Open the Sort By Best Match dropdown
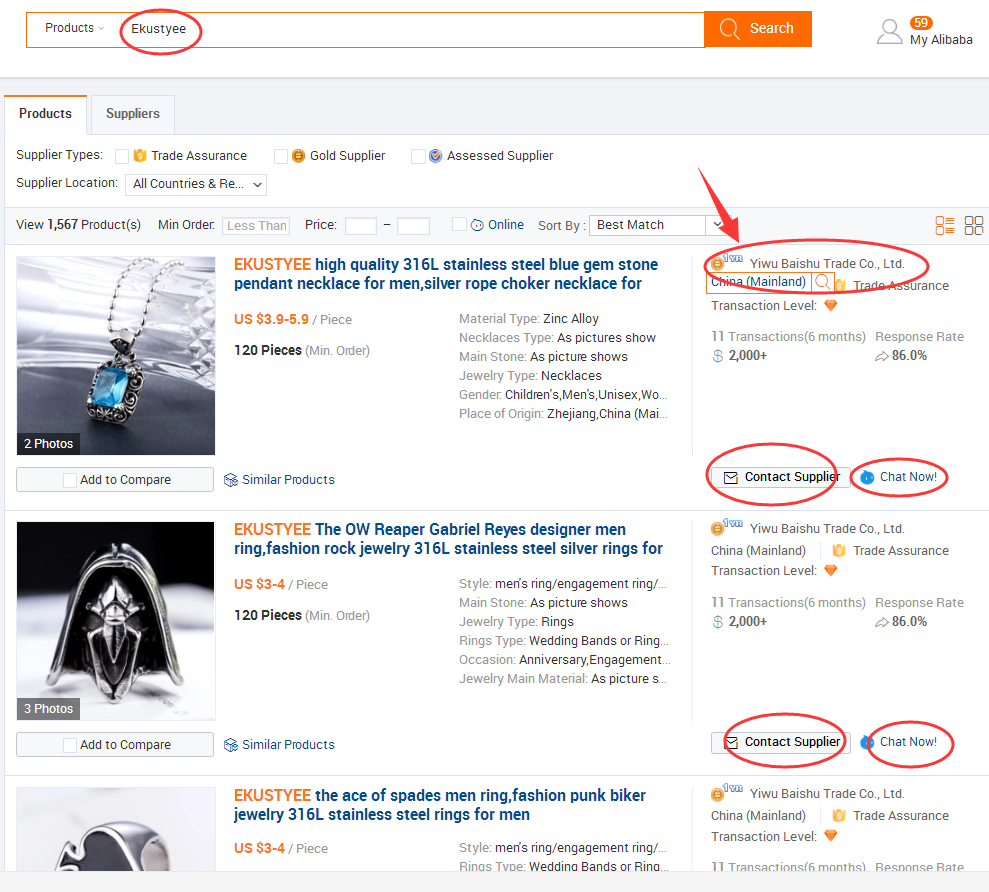The width and height of the screenshot is (989, 892). pyautogui.click(x=656, y=225)
